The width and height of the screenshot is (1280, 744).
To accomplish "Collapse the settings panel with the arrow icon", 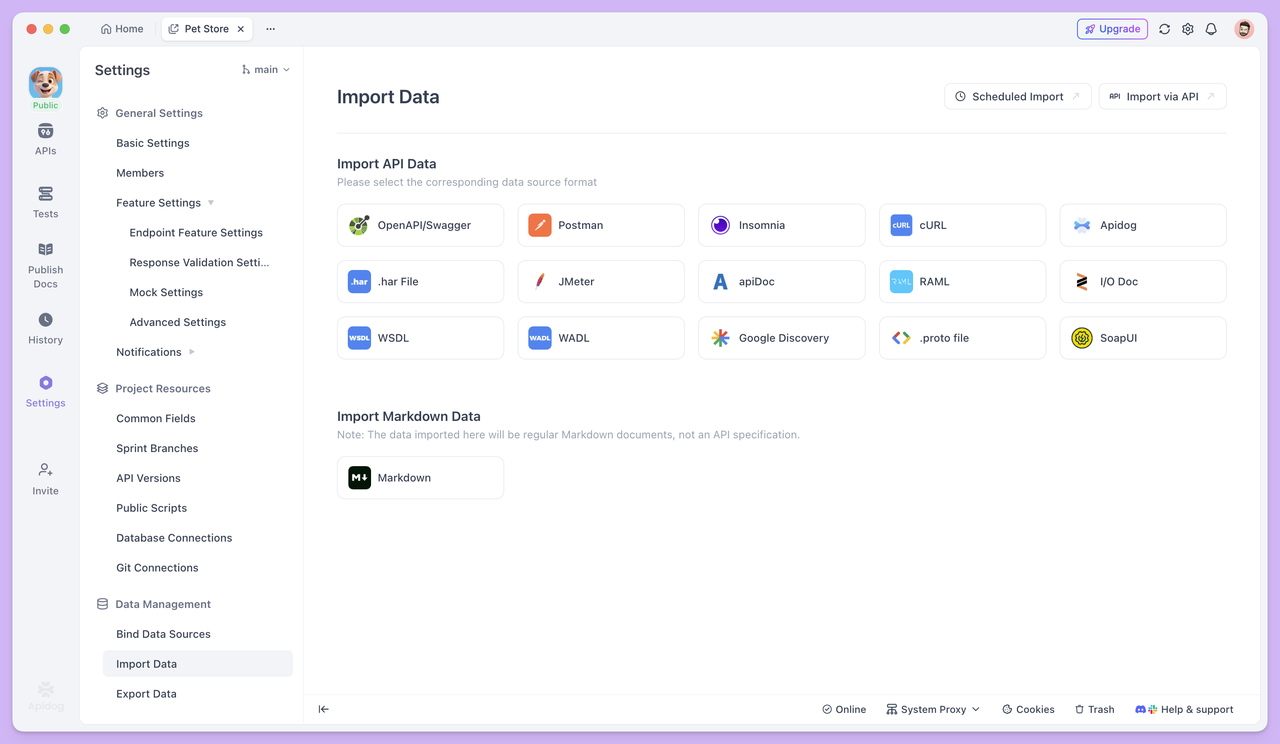I will pyautogui.click(x=323, y=709).
